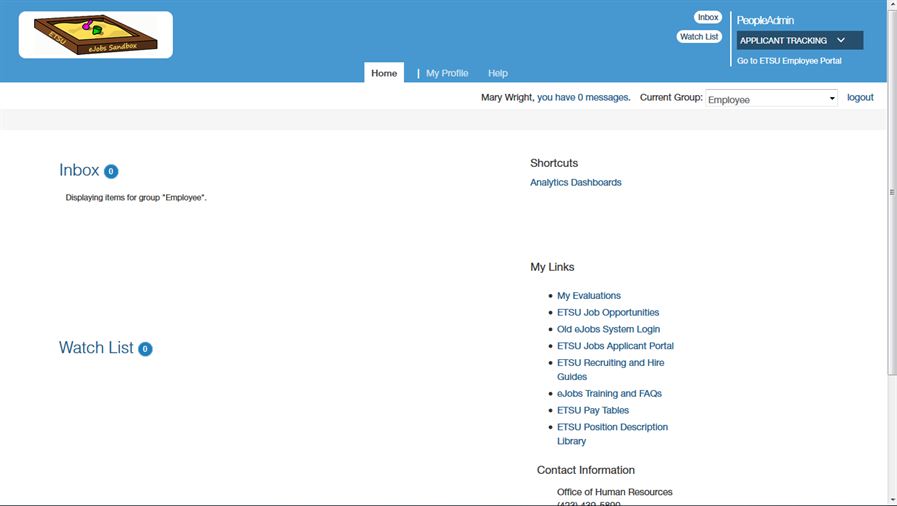Open the Inbox pill button in header
This screenshot has height=506, width=897.
tap(708, 18)
